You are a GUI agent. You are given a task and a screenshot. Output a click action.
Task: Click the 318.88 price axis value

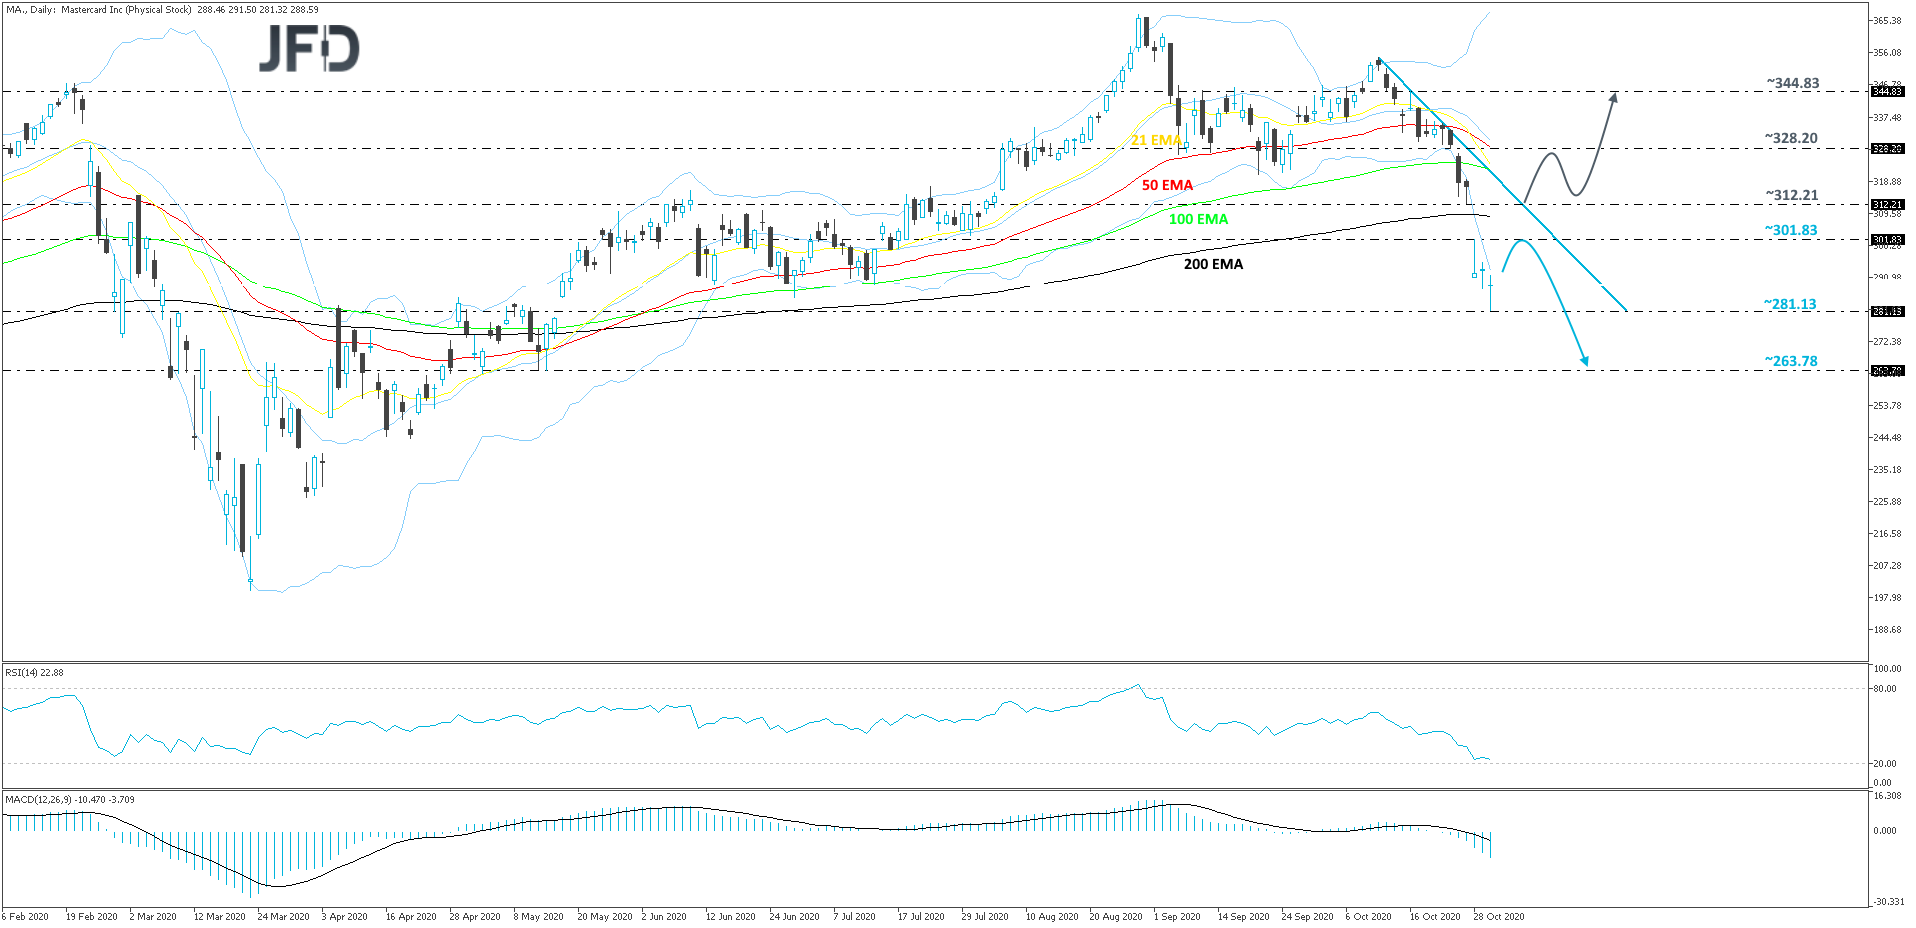pos(1887,182)
